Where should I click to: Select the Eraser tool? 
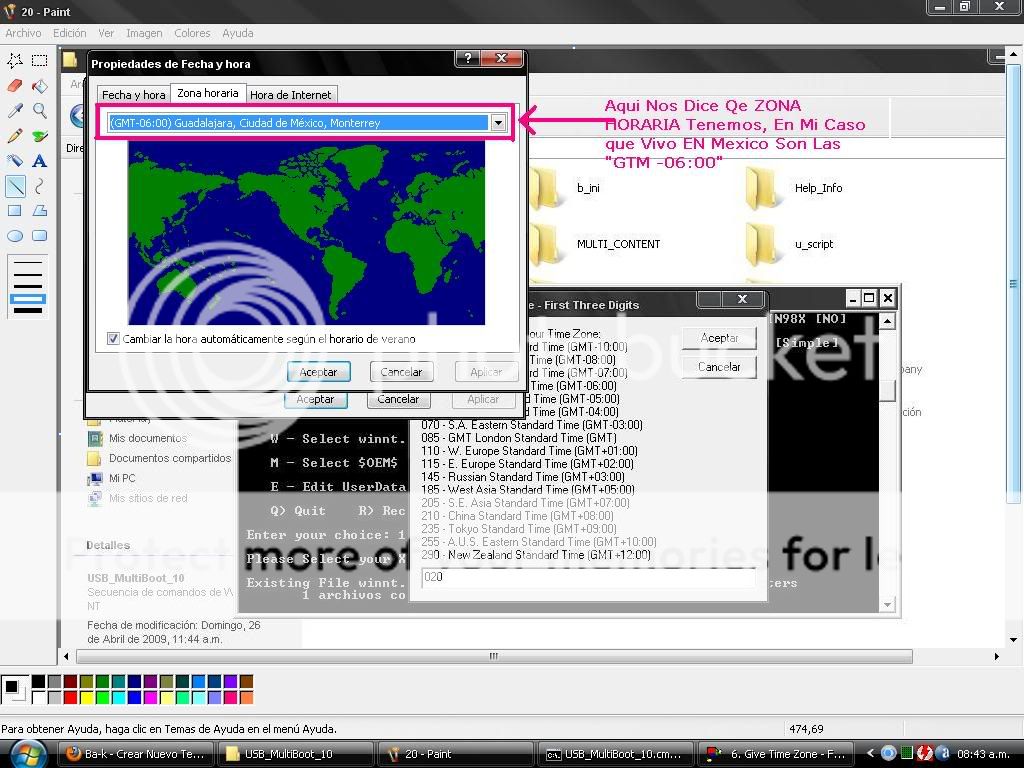pyautogui.click(x=15, y=86)
